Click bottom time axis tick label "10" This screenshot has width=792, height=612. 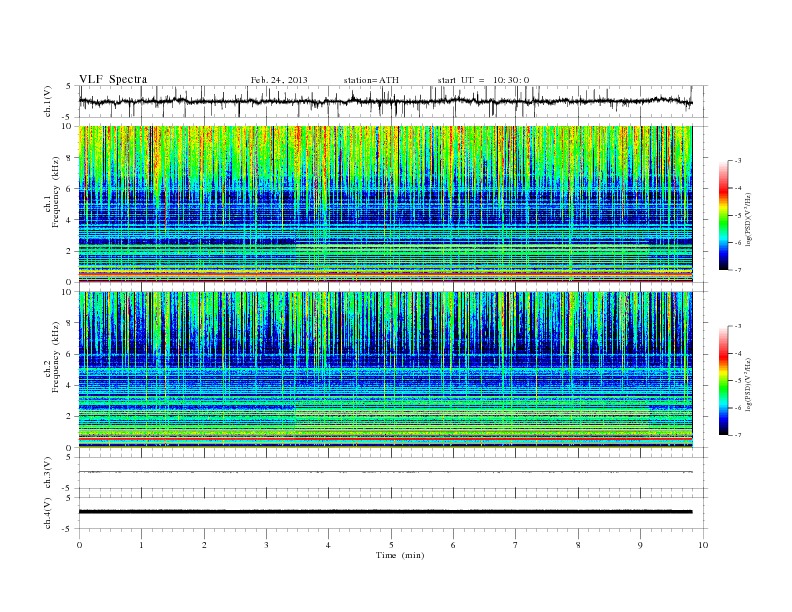(703, 545)
